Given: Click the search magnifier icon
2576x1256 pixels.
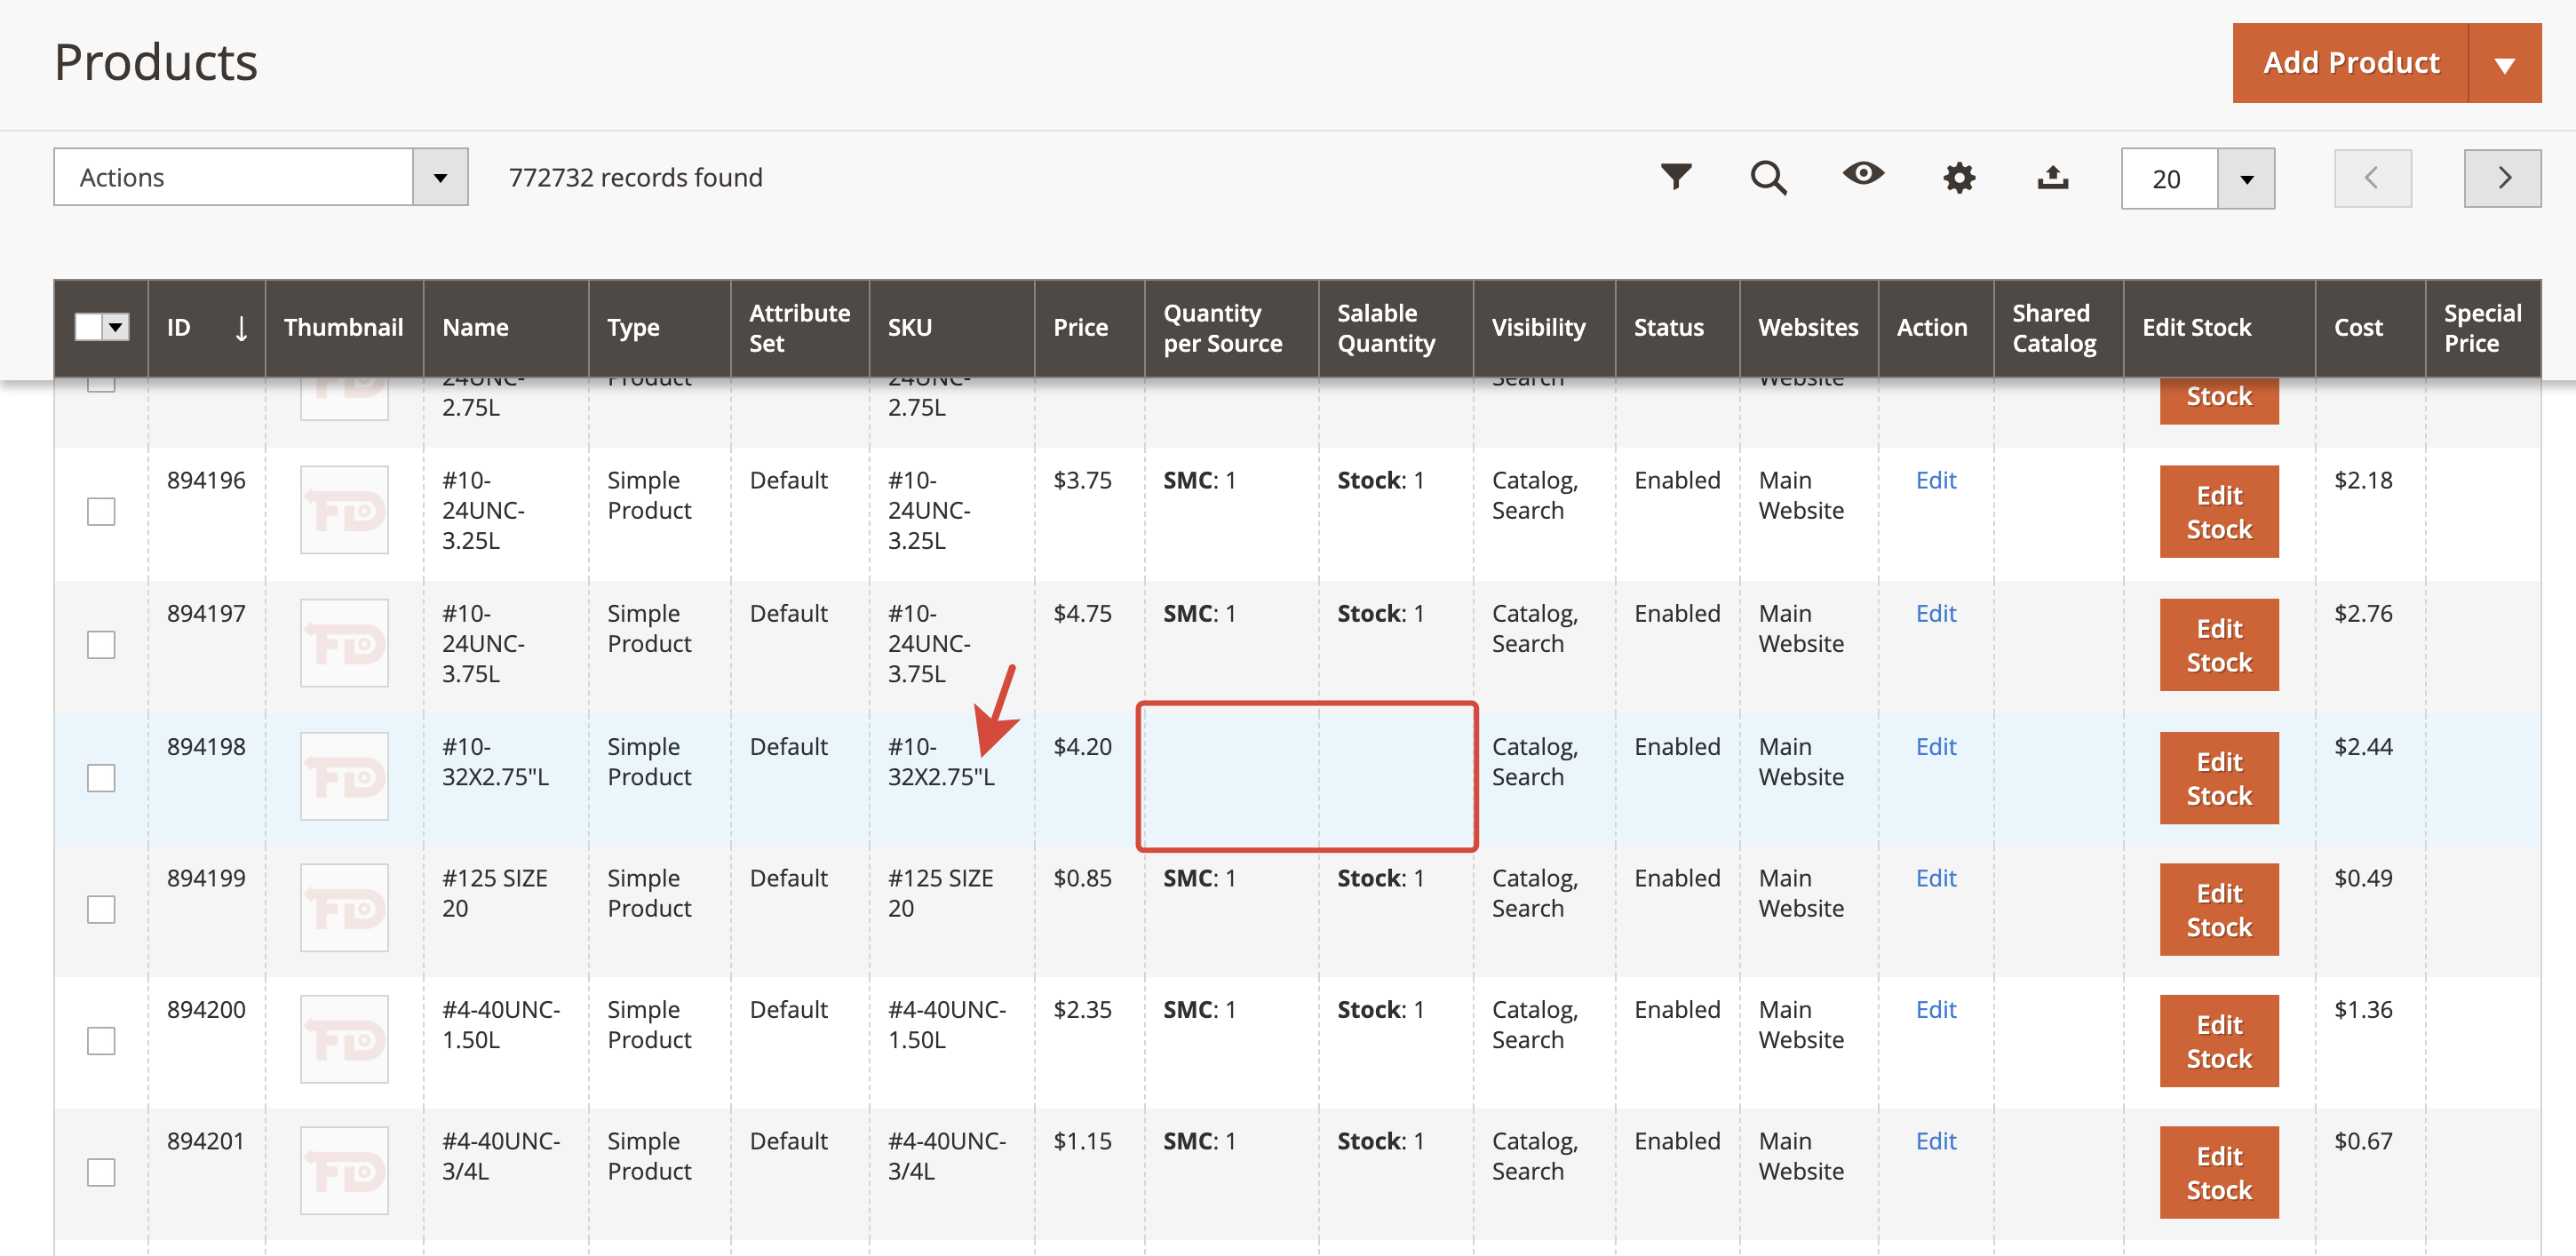Looking at the screenshot, I should point(1767,177).
